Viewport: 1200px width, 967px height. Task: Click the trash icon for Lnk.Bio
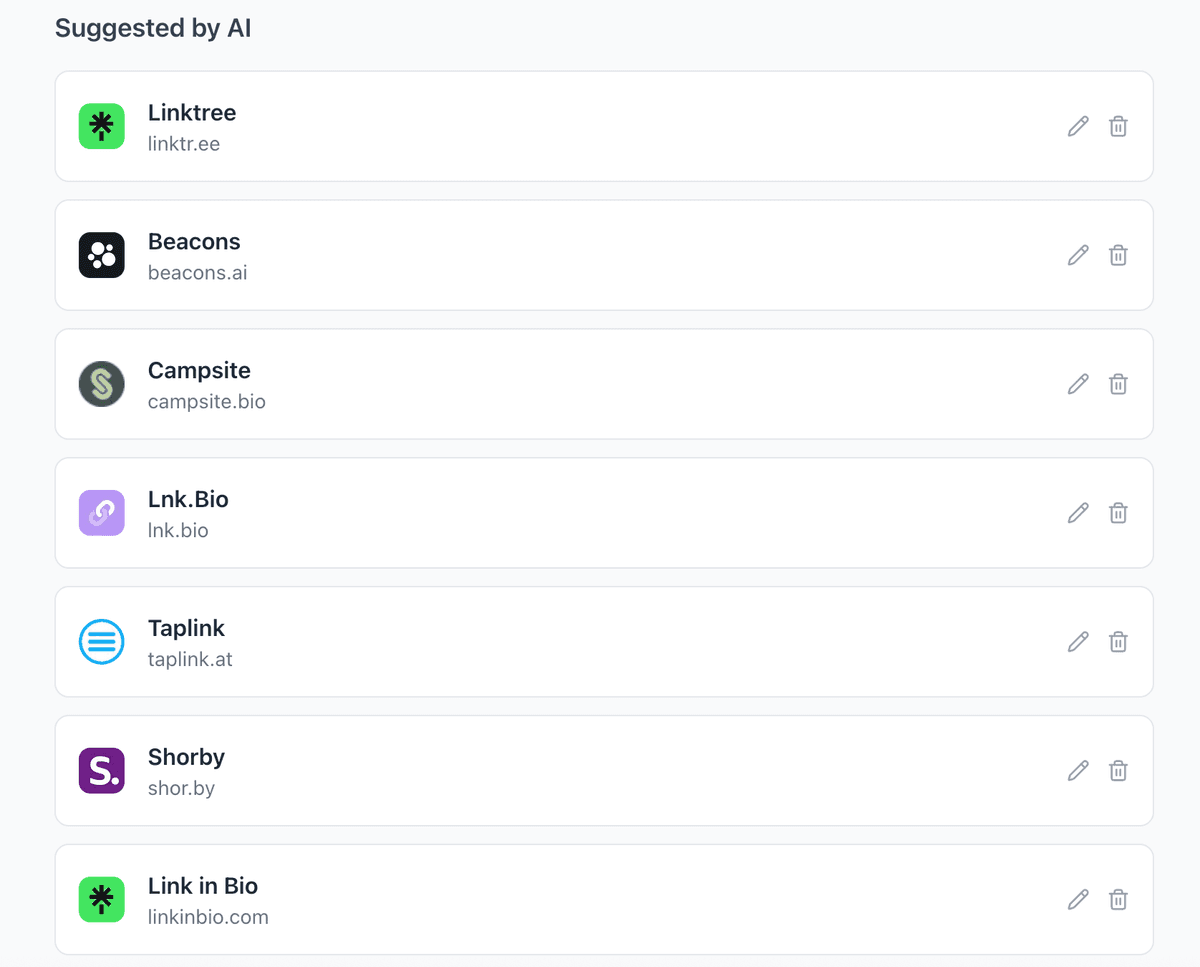(1118, 513)
